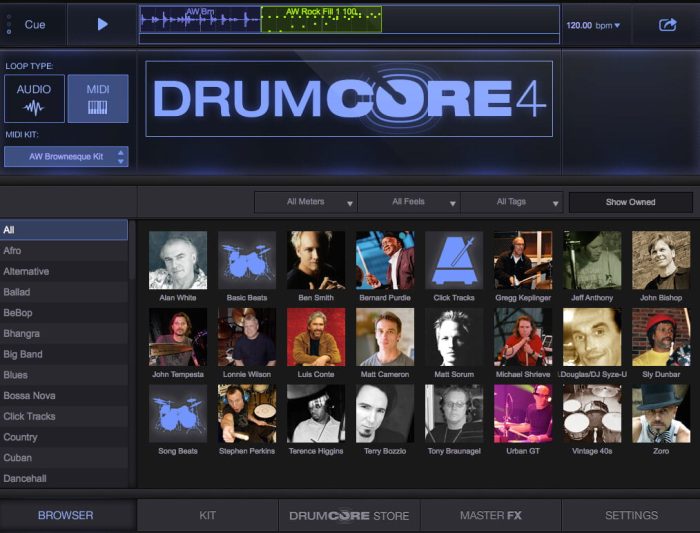The height and width of the screenshot is (533, 700).
Task: Switch to the KIT tab
Action: [x=208, y=515]
